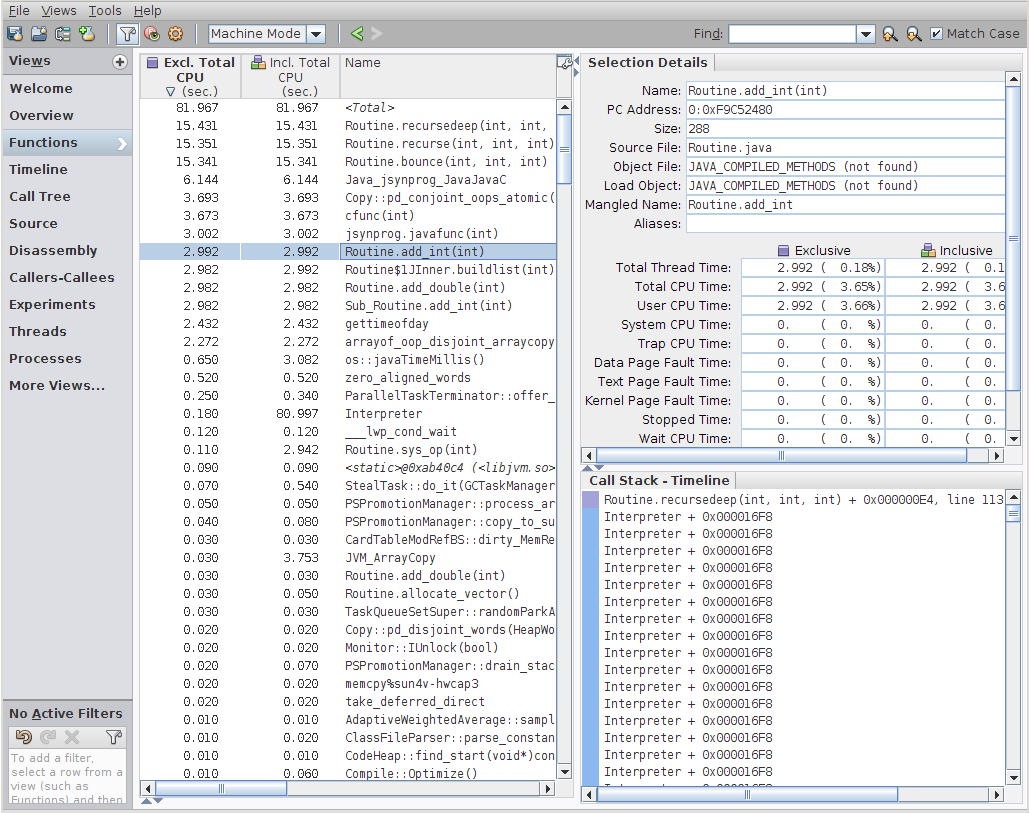Click the greyed redo filter icon
The width and height of the screenshot is (1029, 813).
pyautogui.click(x=48, y=736)
